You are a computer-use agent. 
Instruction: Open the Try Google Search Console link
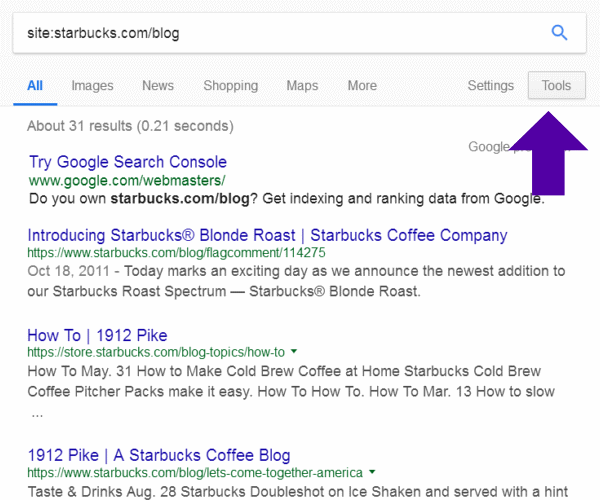coord(128,162)
